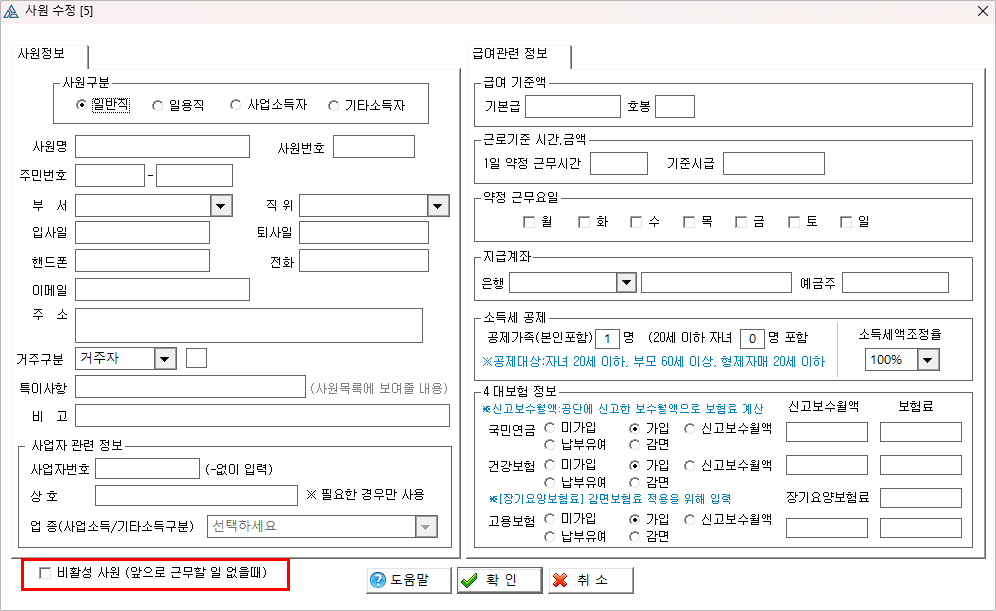Open the 부서 dropdown list
Viewport: 996px width, 611px height.
click(x=221, y=206)
